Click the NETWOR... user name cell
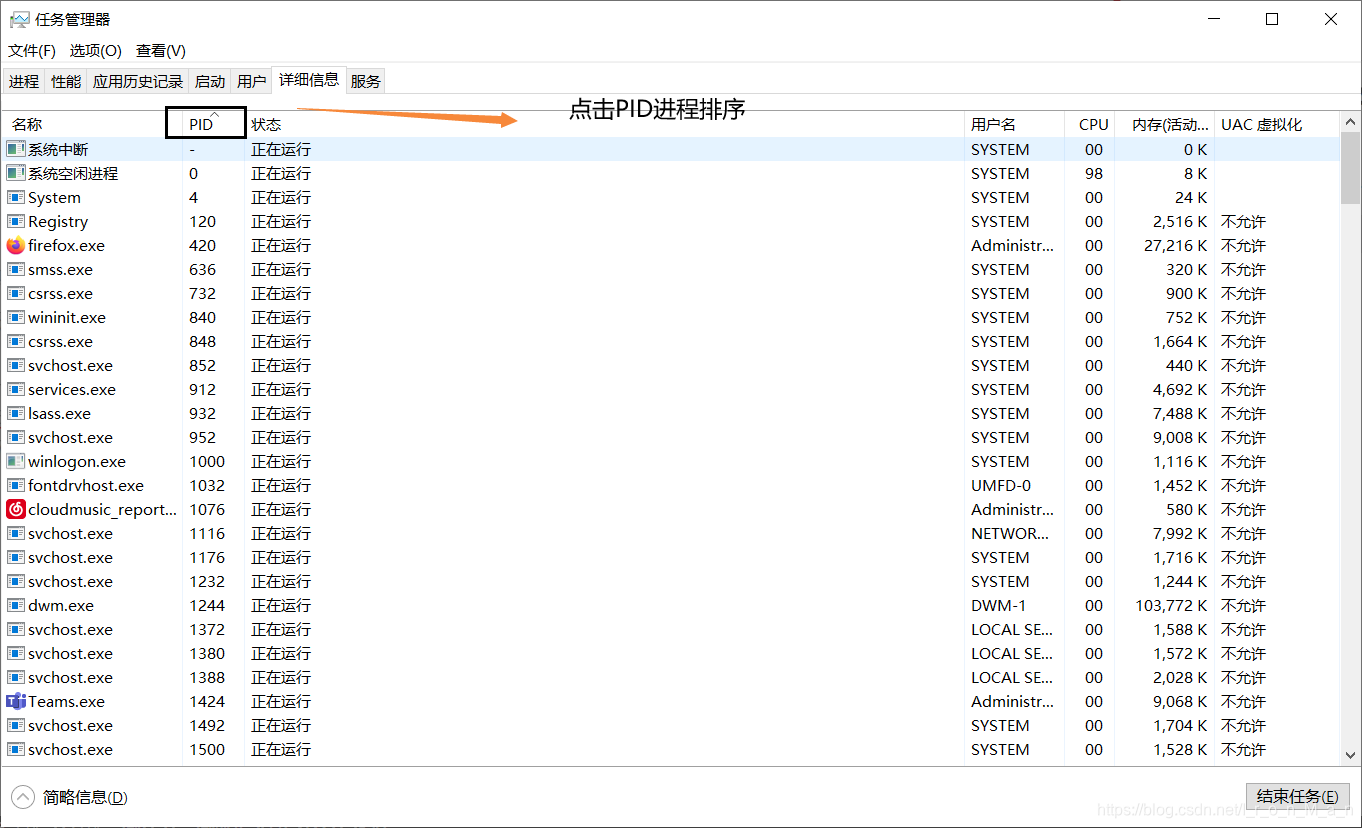The image size is (1362, 828). [x=1011, y=533]
